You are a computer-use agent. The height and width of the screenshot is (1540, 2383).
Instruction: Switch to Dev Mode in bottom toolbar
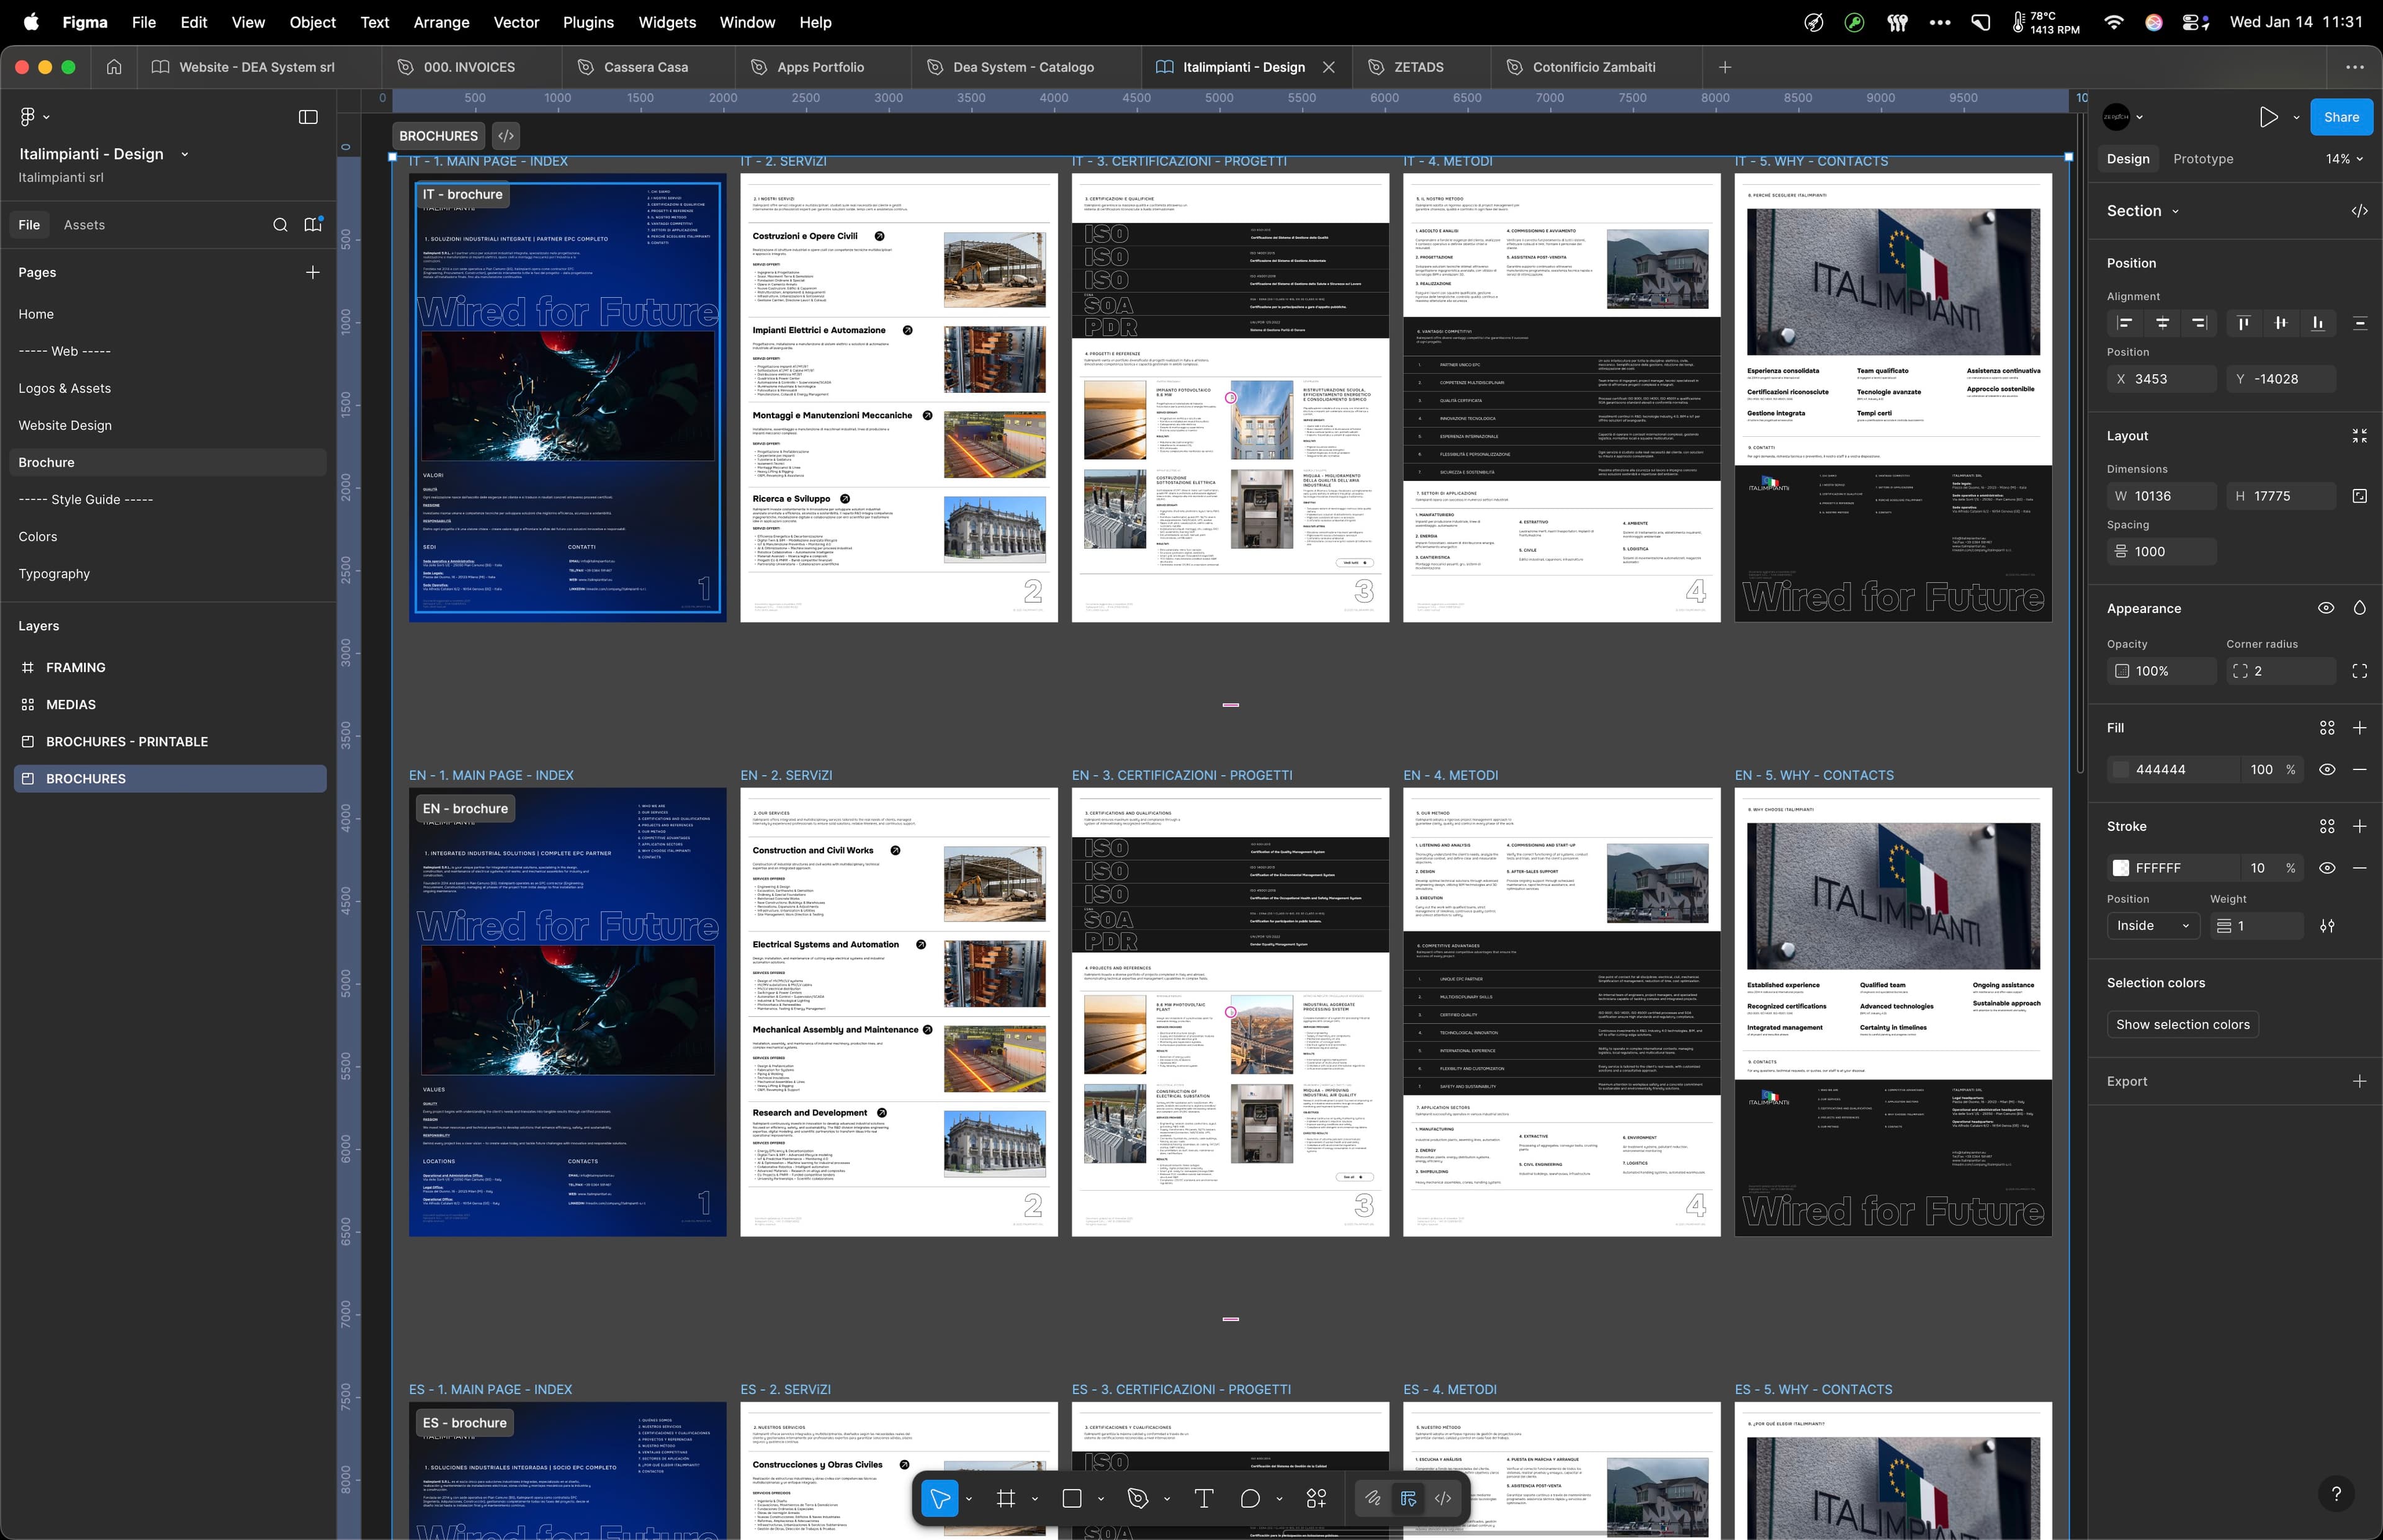coord(1443,1498)
